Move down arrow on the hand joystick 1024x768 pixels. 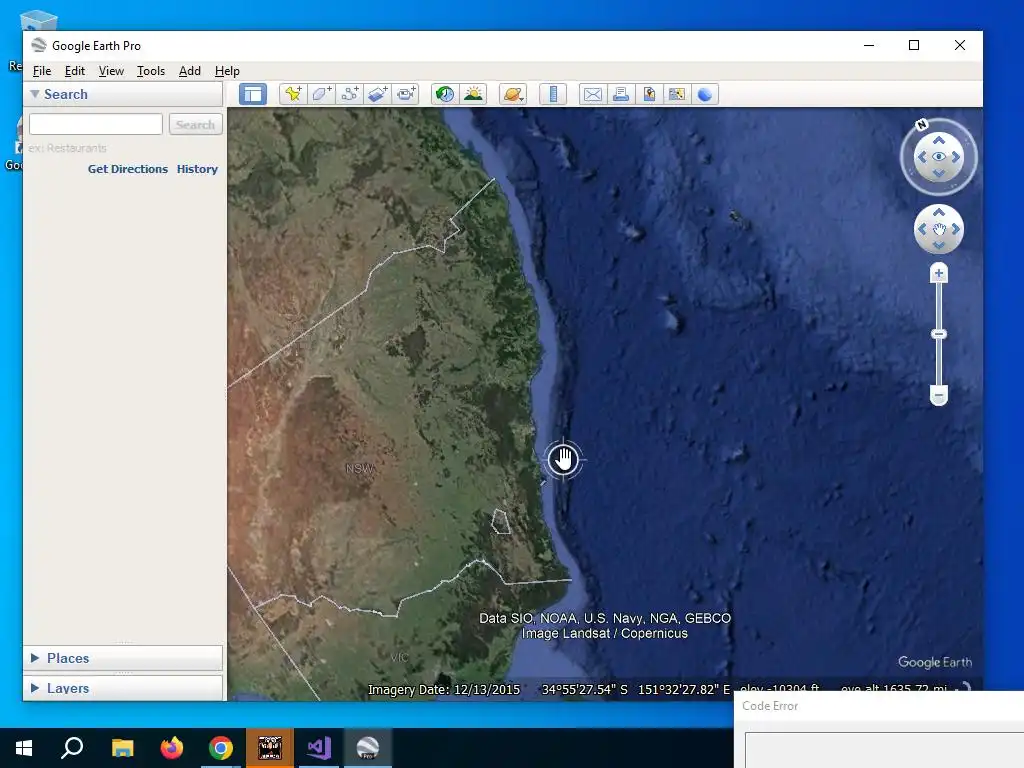pos(938,246)
